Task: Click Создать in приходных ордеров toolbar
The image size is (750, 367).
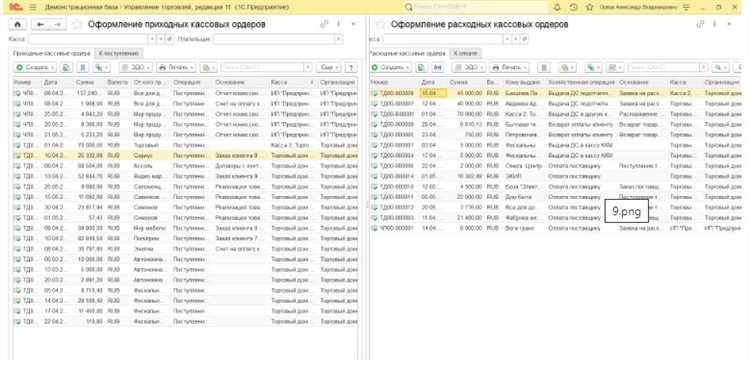Action: [x=35, y=67]
